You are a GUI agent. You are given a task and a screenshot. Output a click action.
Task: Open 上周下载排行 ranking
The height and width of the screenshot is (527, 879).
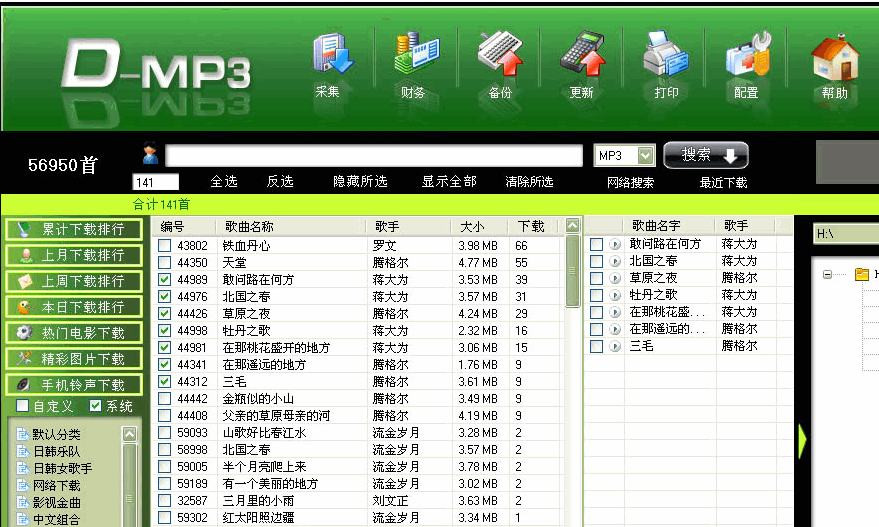73,281
